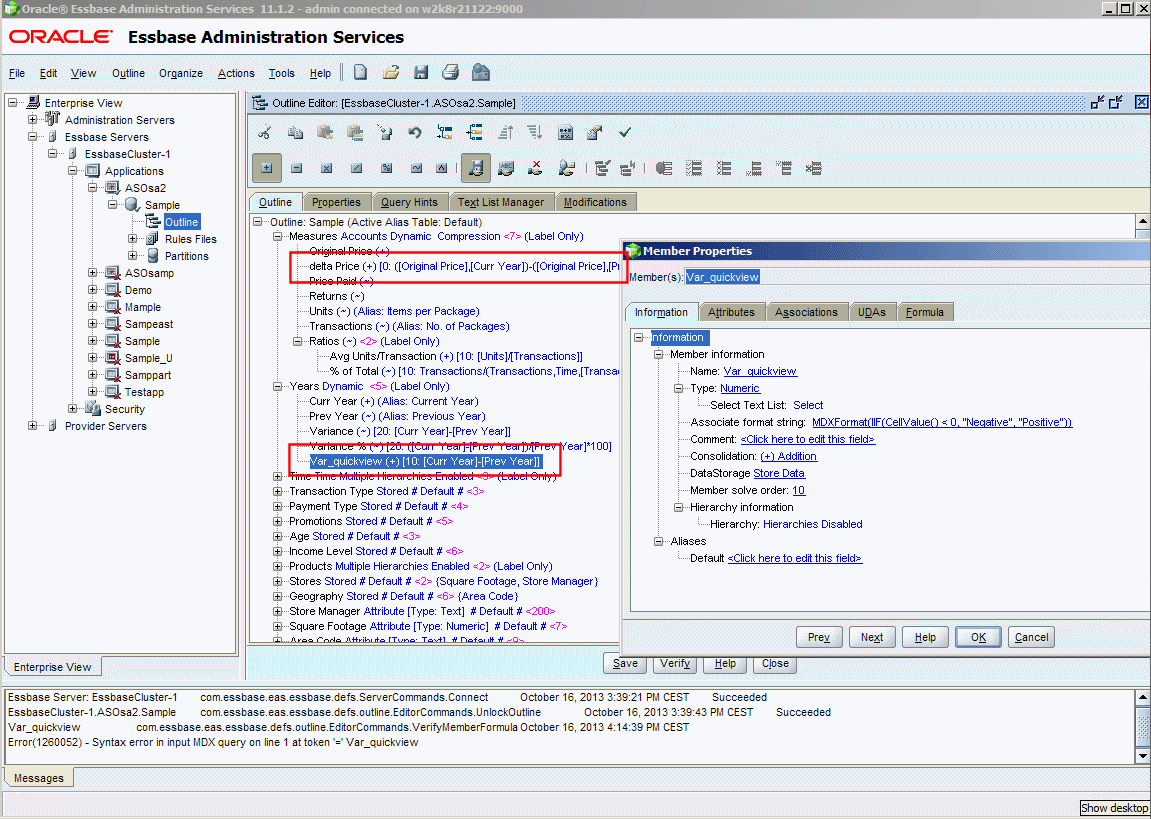Image resolution: width=1151 pixels, height=819 pixels.
Task: Collapse the Aliases section in Member Properties
Action: click(658, 541)
